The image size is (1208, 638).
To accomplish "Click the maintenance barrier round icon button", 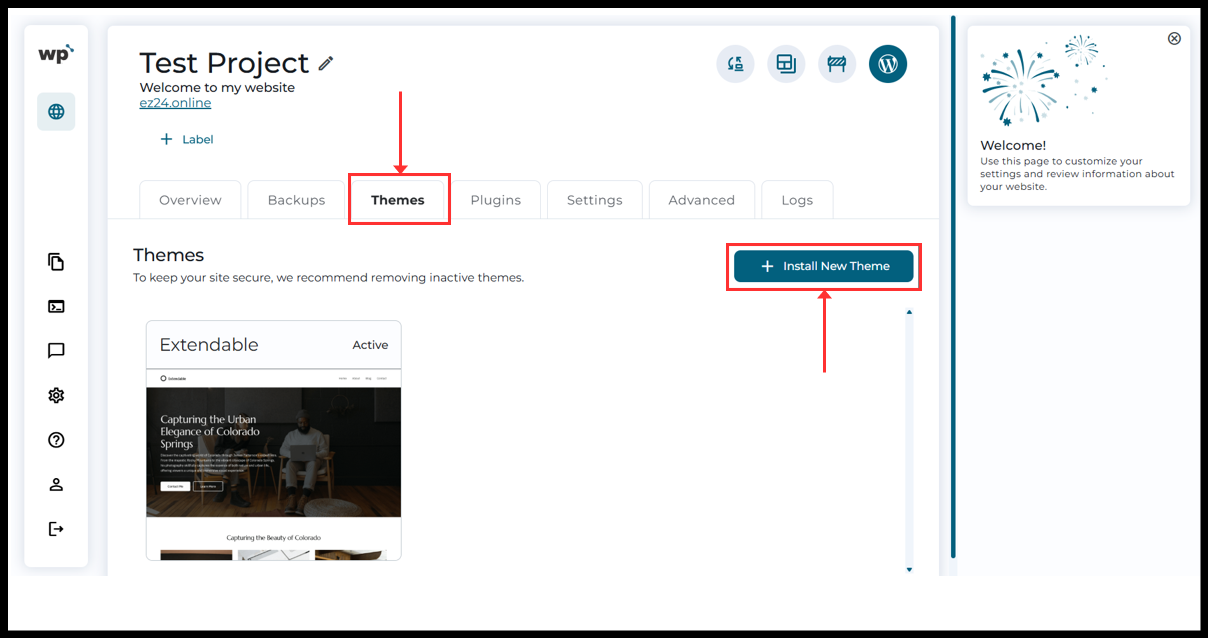I will tap(837, 64).
